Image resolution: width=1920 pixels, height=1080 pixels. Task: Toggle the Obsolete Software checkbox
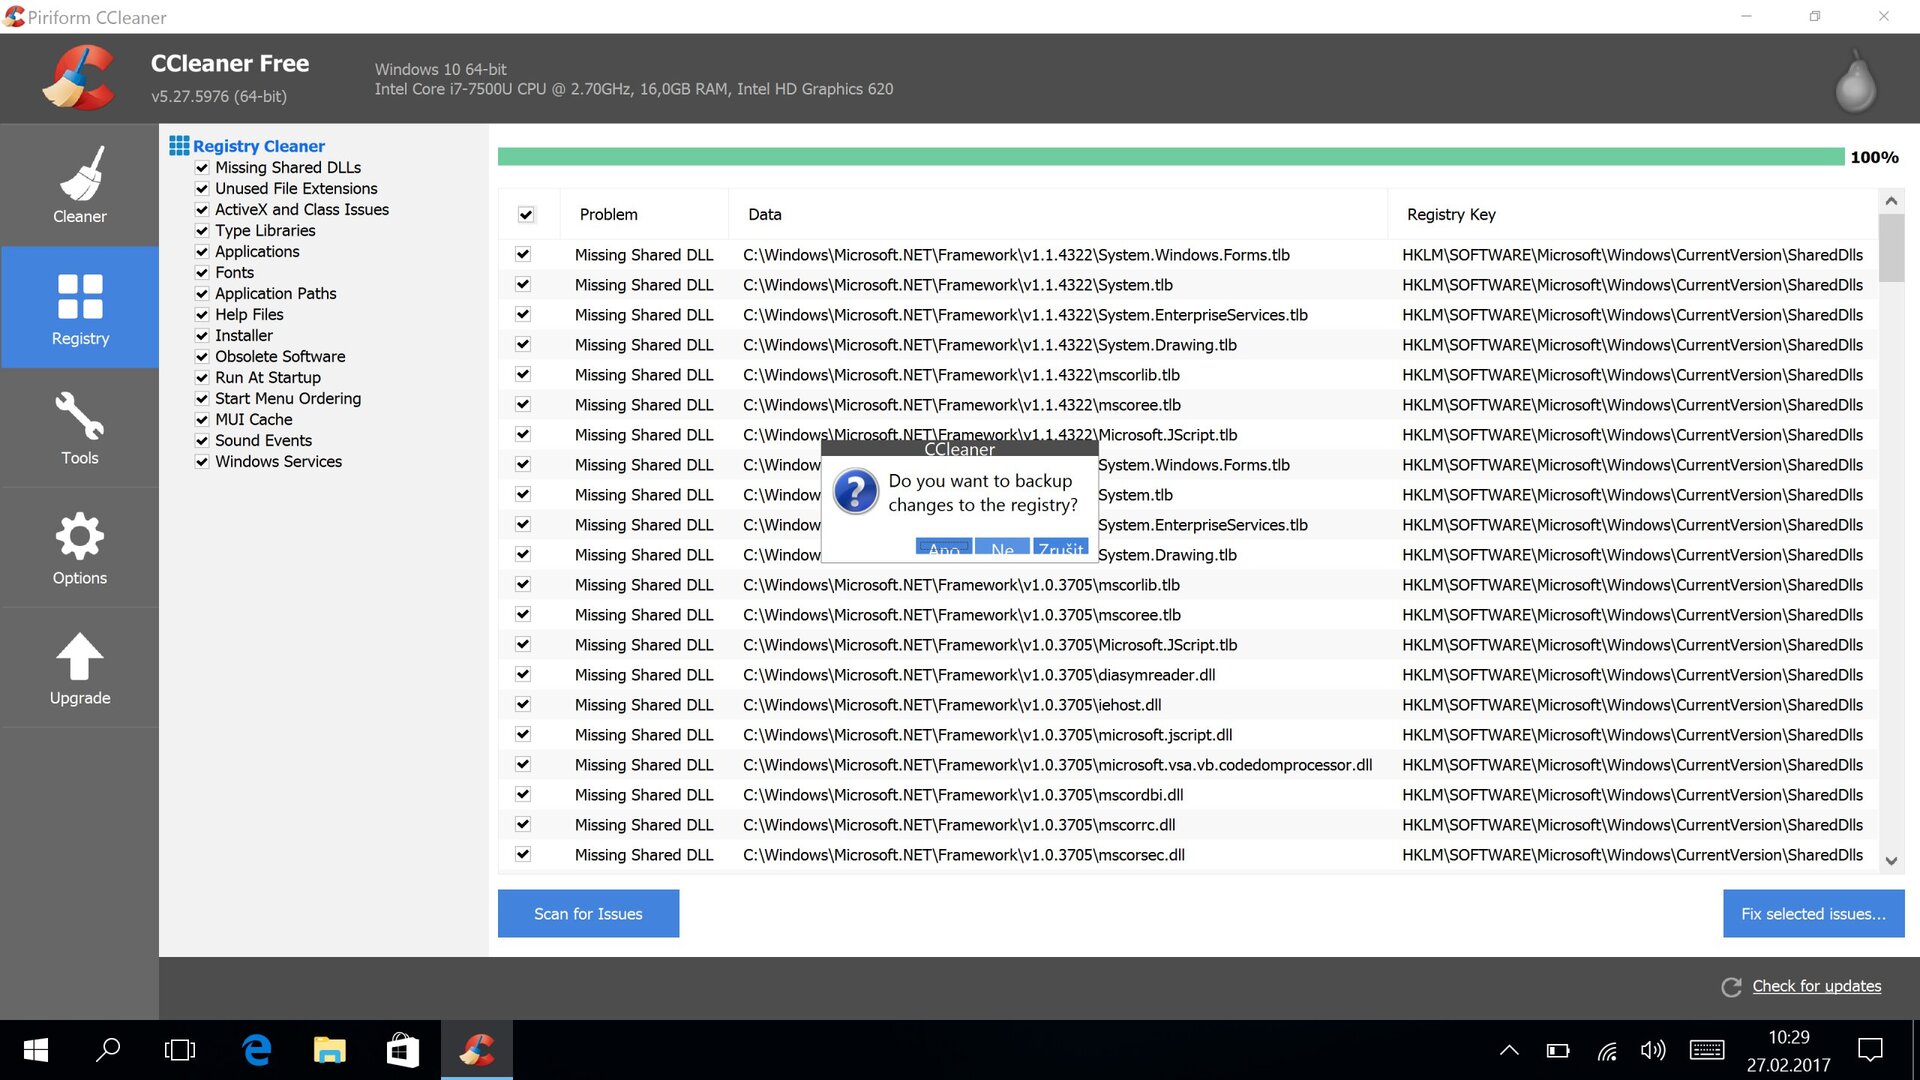coord(202,357)
